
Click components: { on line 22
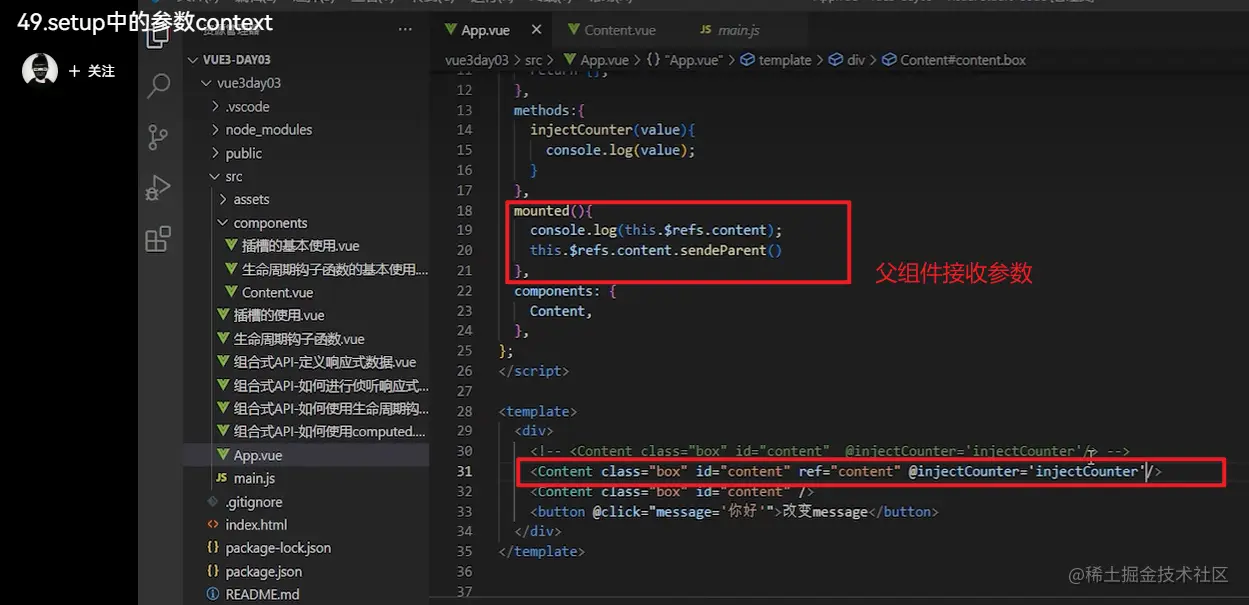565,291
